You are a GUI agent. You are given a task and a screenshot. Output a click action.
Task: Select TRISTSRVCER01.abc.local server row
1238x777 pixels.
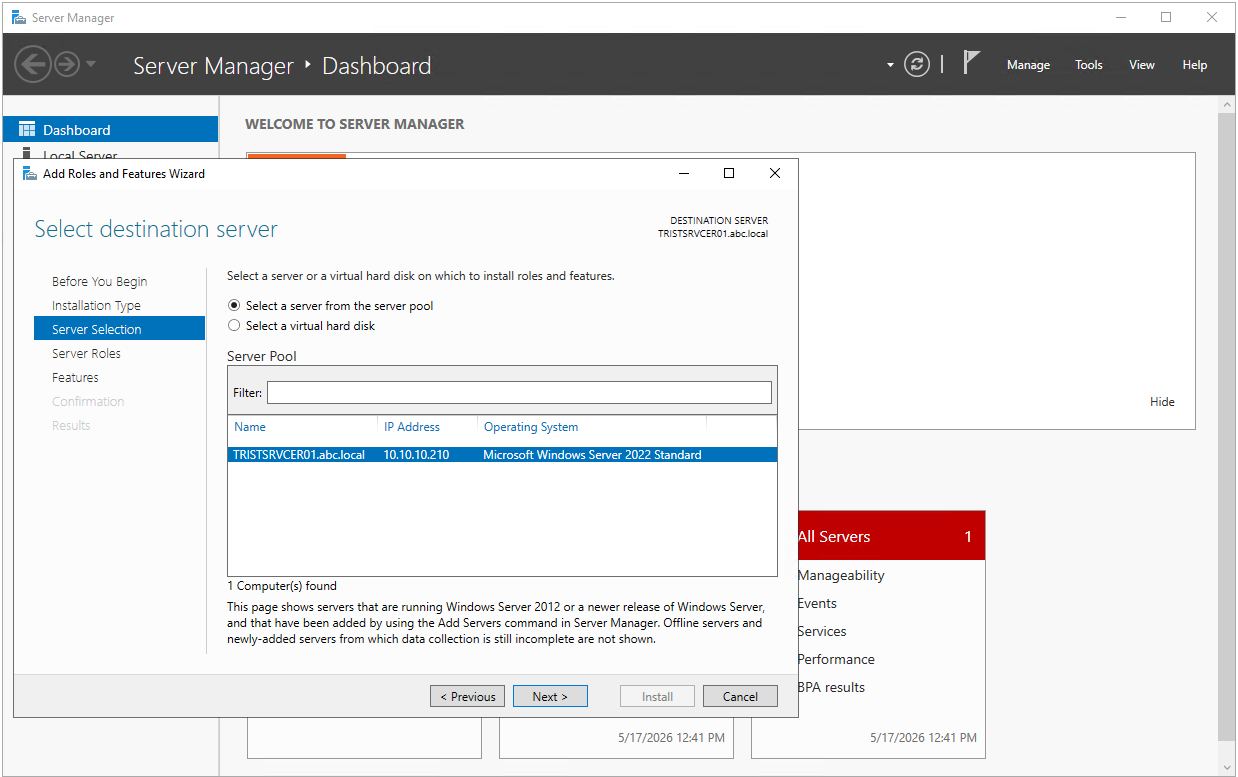point(502,455)
